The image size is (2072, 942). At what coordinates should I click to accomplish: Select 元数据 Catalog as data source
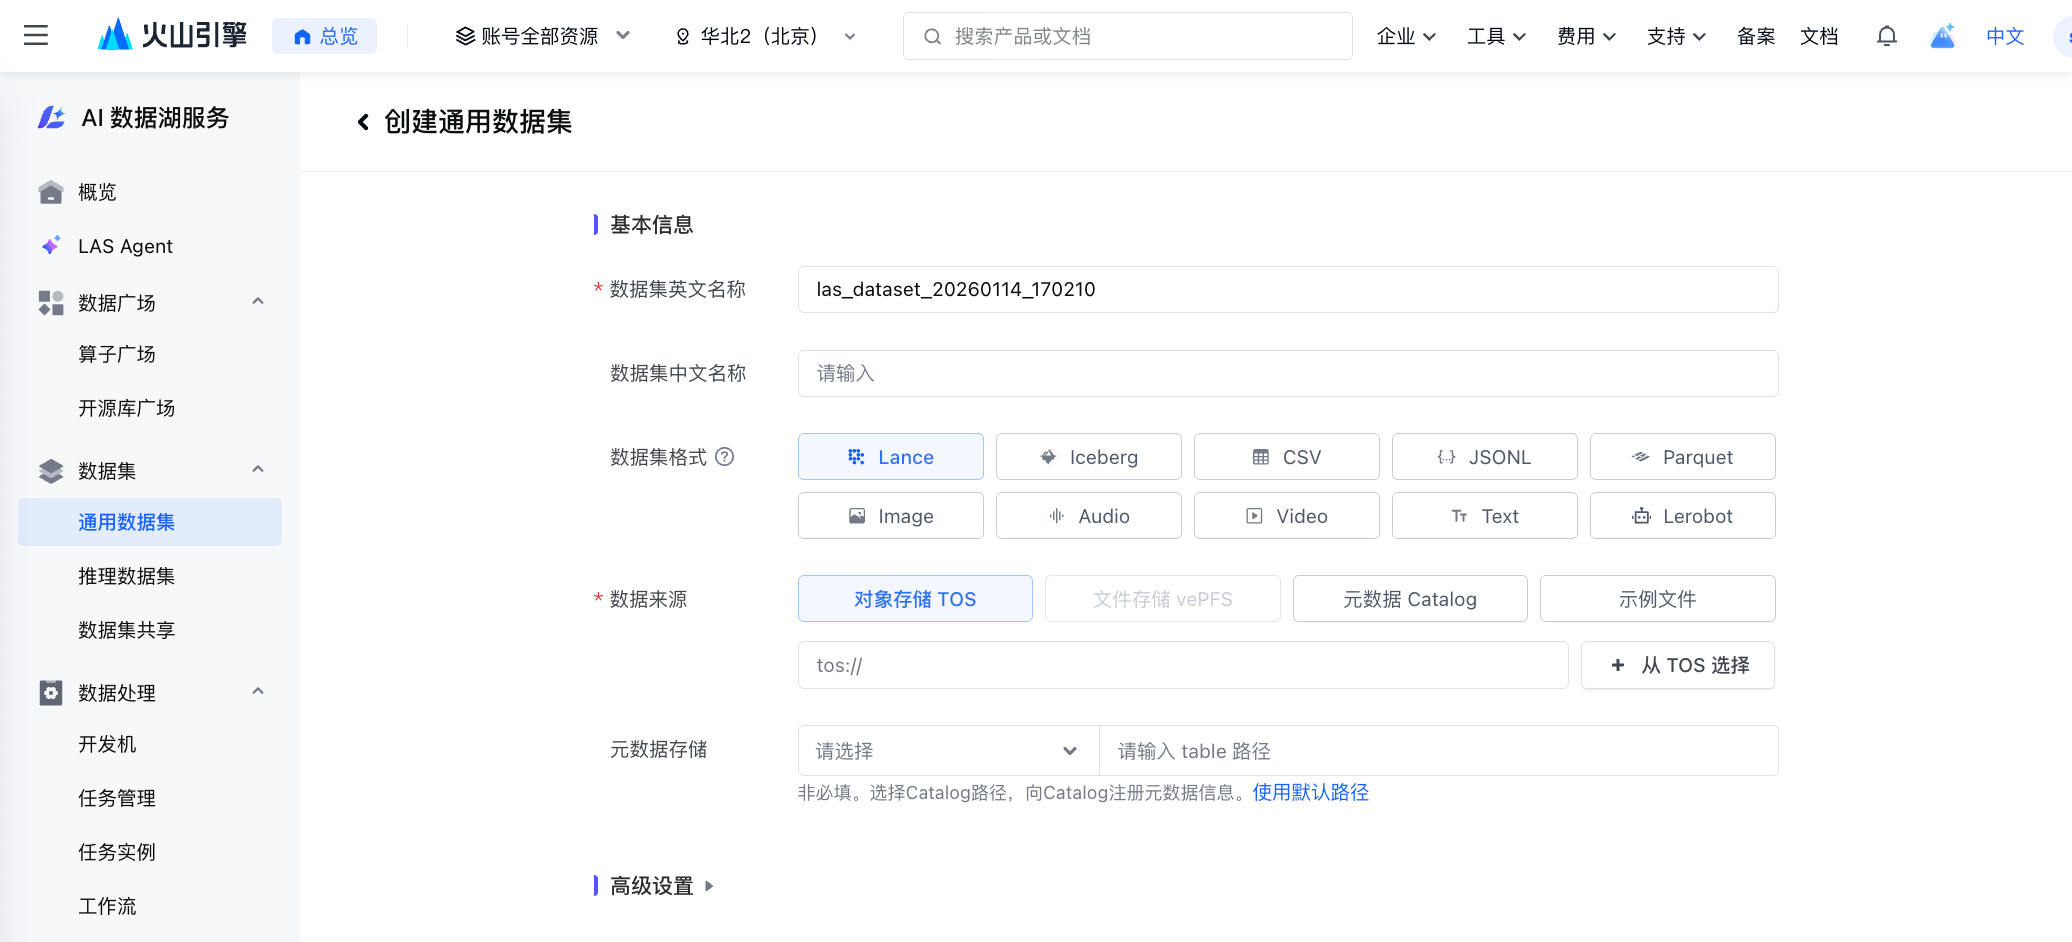click(1409, 599)
